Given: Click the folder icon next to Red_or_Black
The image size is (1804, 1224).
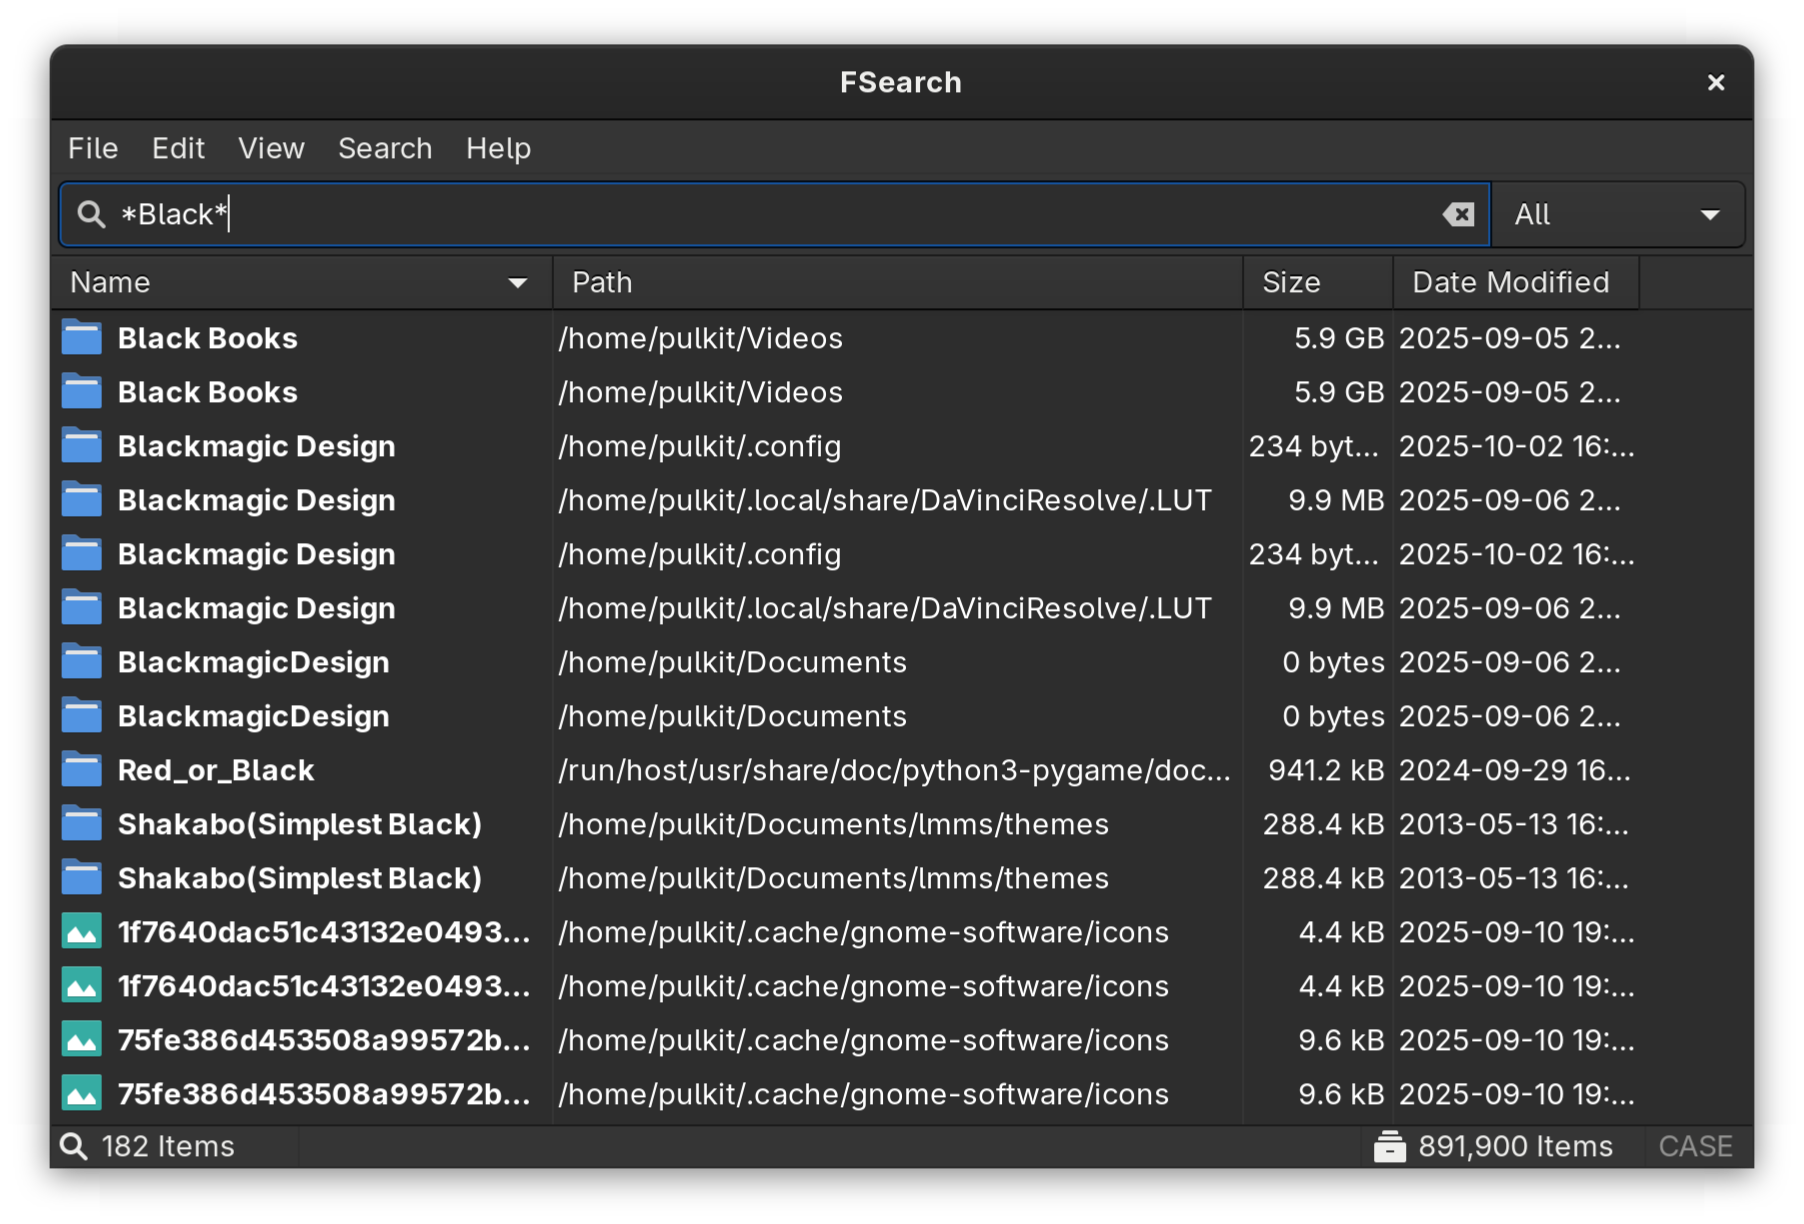Looking at the screenshot, I should pos(81,769).
